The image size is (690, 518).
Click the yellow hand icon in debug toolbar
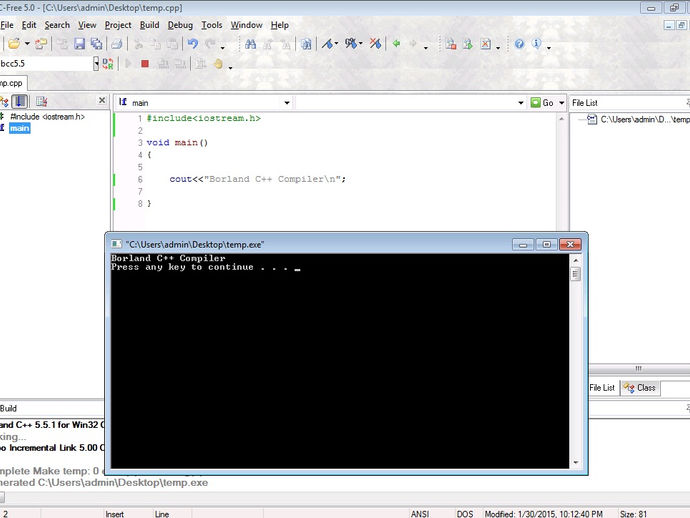coord(218,64)
